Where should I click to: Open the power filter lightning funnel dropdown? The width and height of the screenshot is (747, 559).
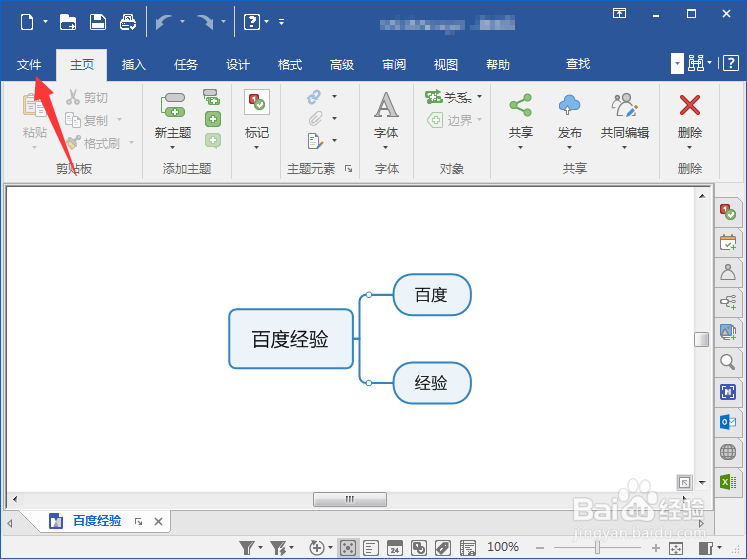coord(291,548)
